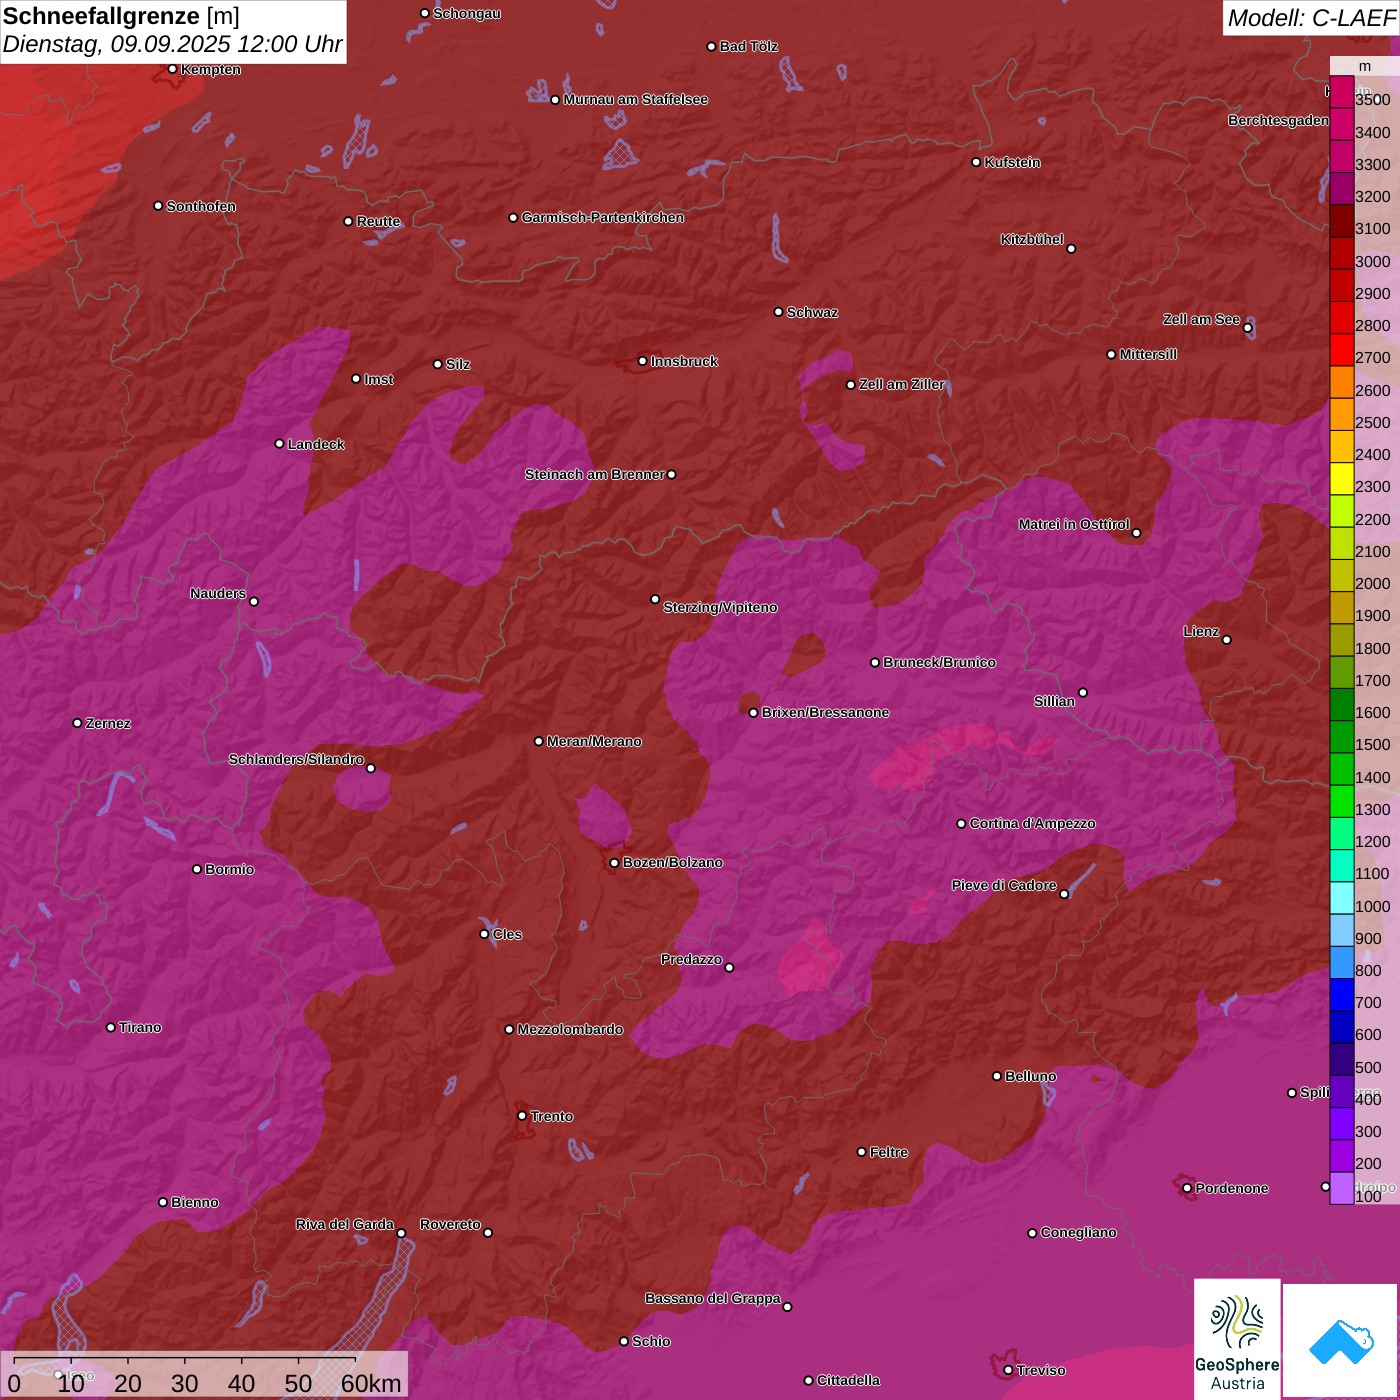The width and height of the screenshot is (1400, 1400).
Task: Select the Lienz location label
Action: (1201, 631)
